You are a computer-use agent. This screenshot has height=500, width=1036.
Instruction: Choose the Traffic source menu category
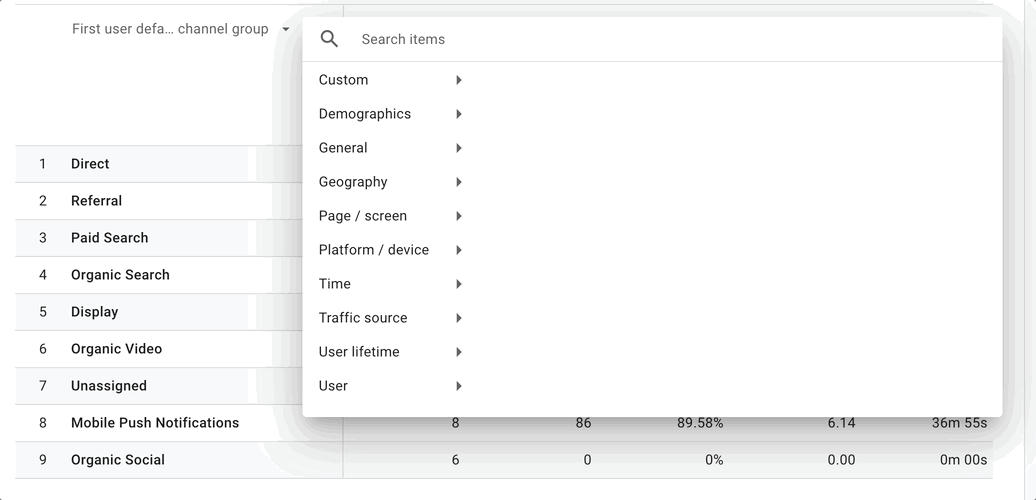pos(363,318)
